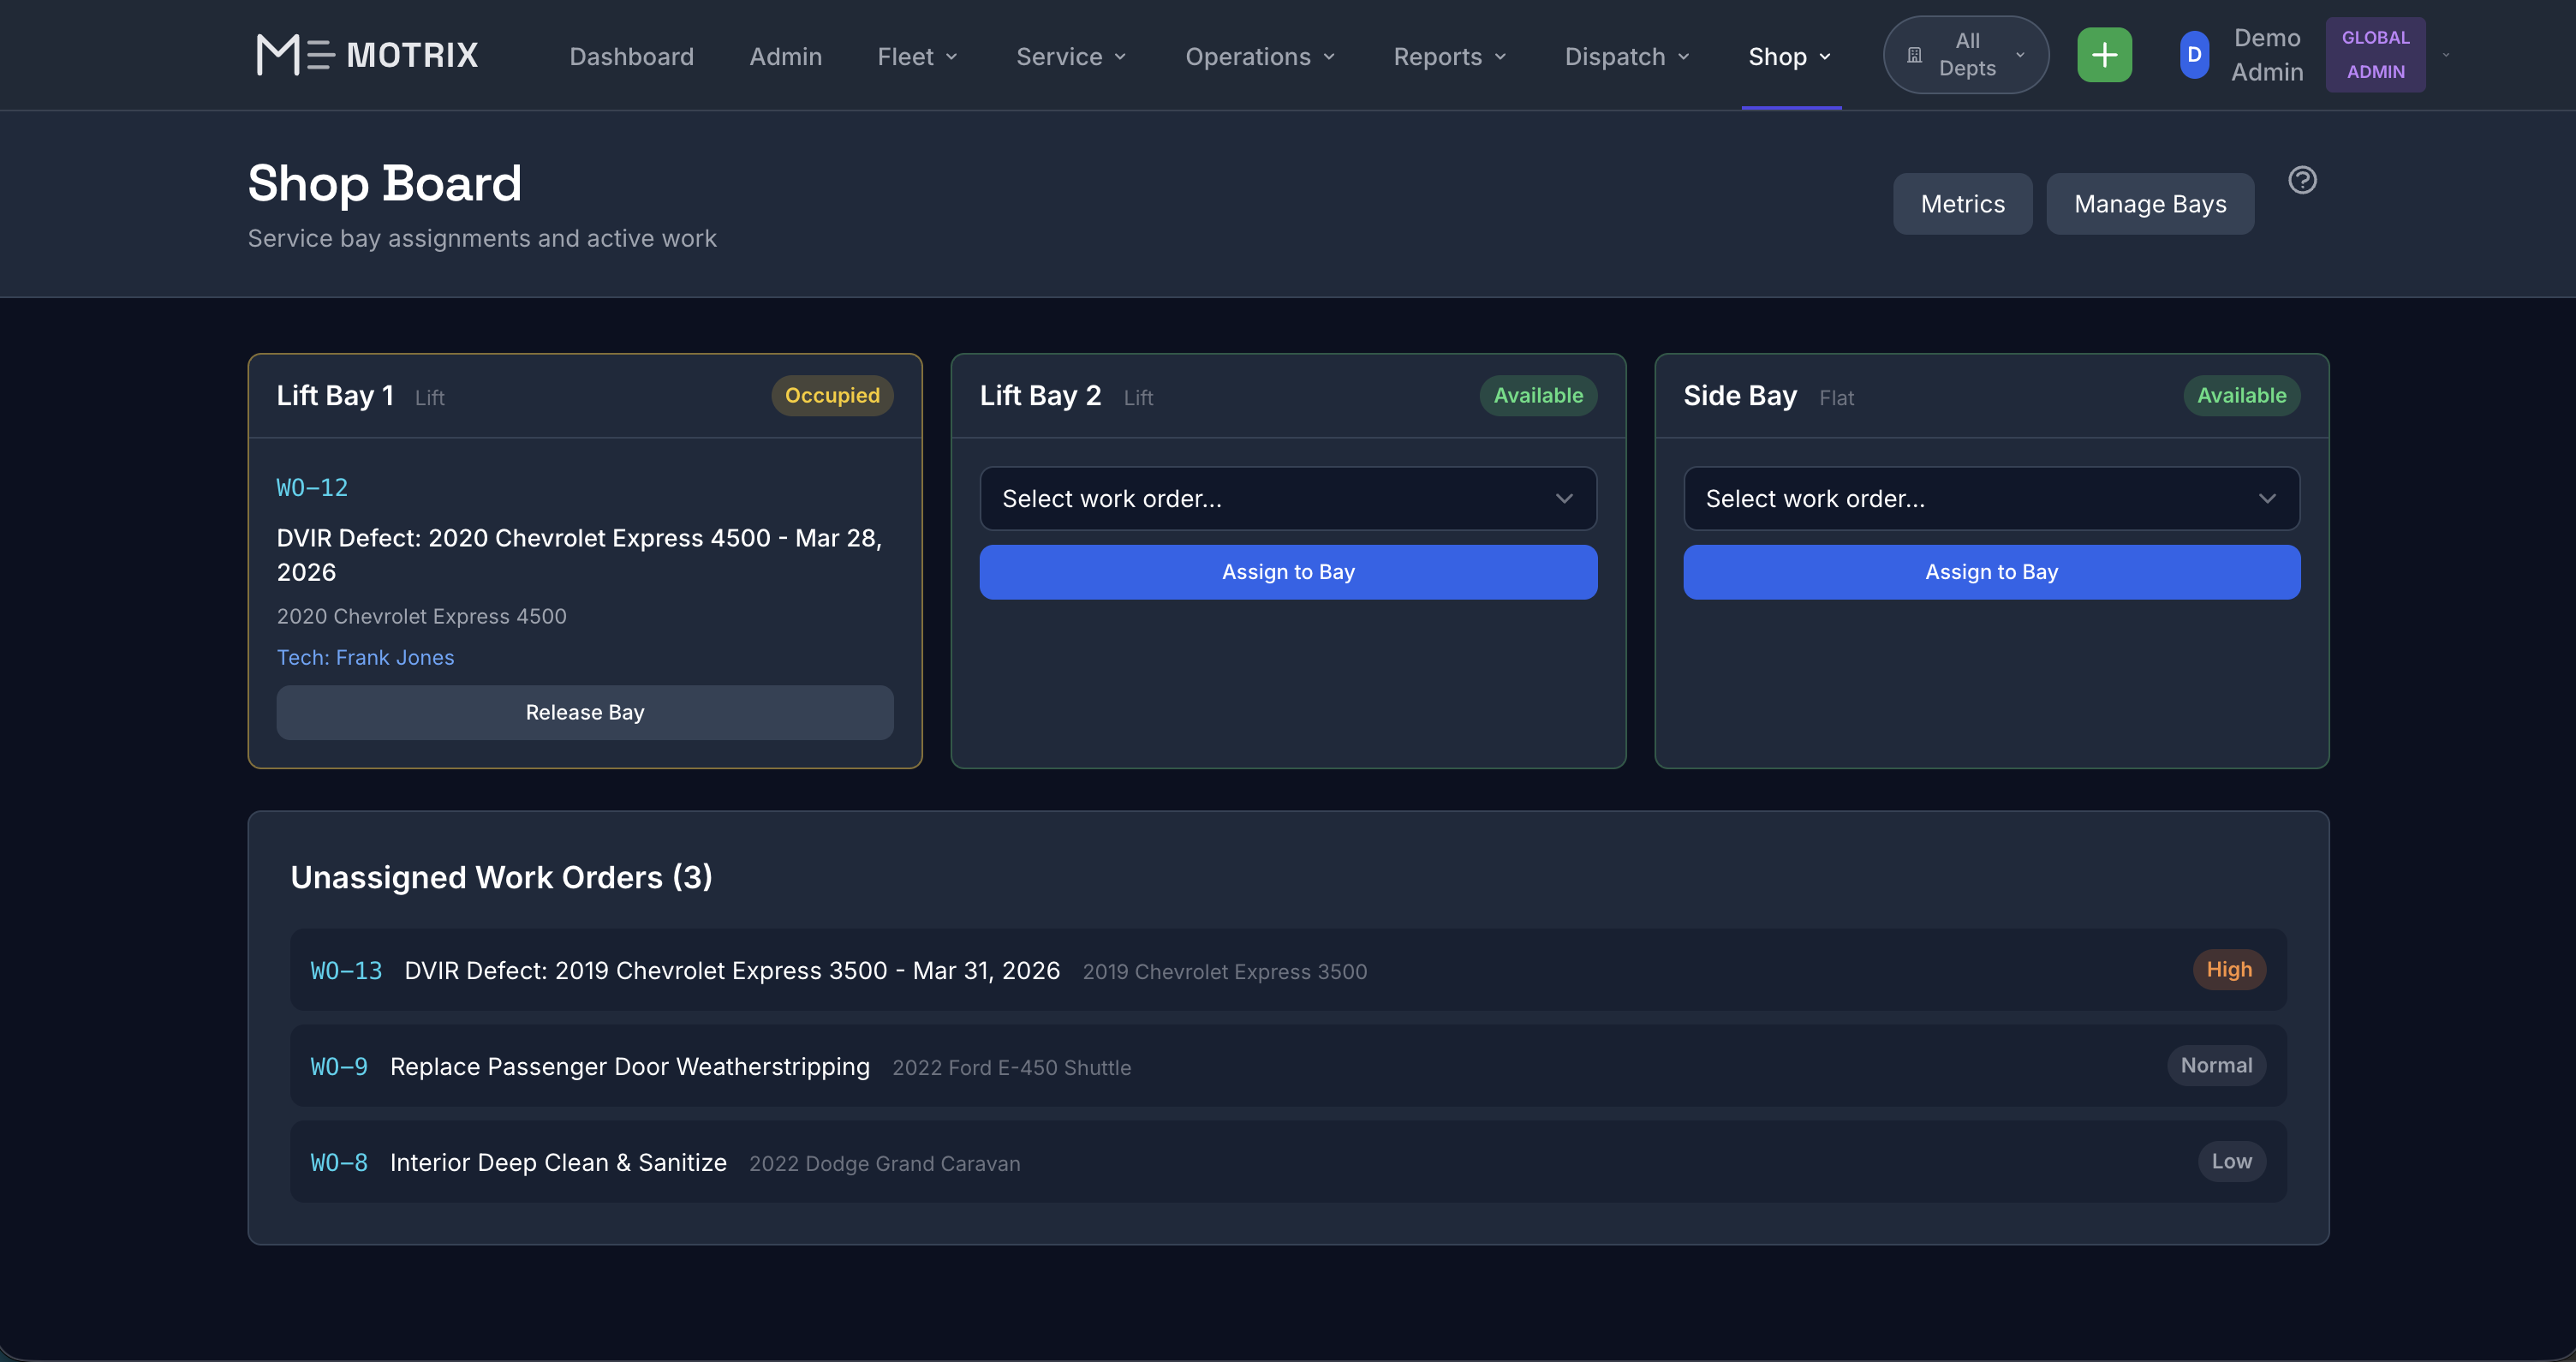Open work order link WO-12
This screenshot has height=1362, width=2576.
pyautogui.click(x=311, y=487)
